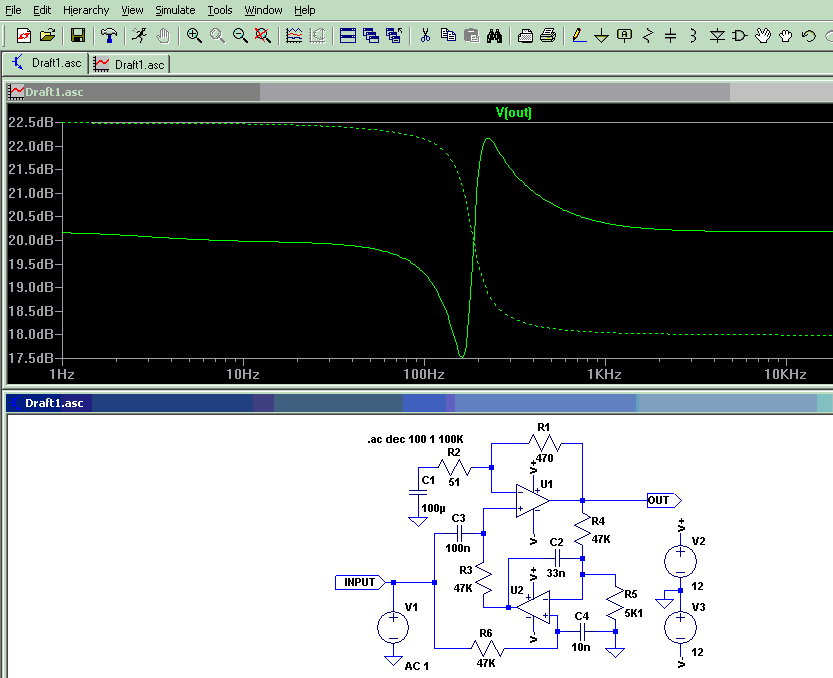Click the 10KHz frequency axis label
The image size is (833, 678).
[x=785, y=374]
